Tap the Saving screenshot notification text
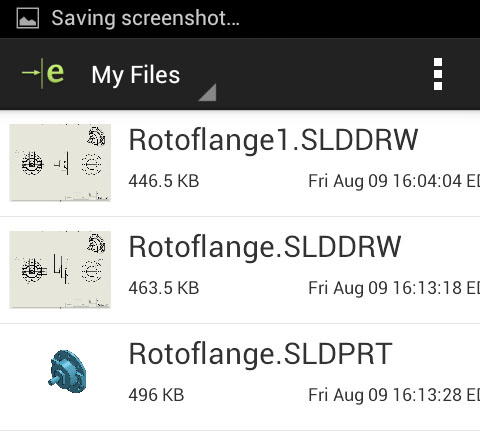 coord(146,18)
